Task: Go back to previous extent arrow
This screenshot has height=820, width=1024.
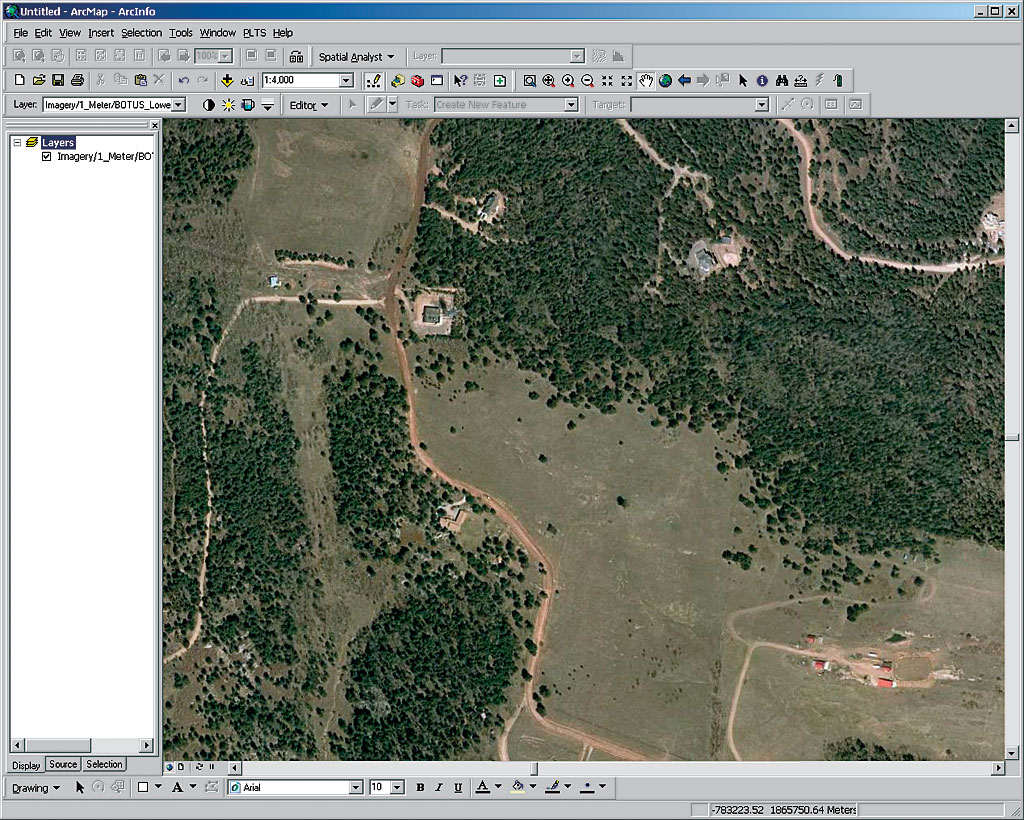Action: (684, 80)
